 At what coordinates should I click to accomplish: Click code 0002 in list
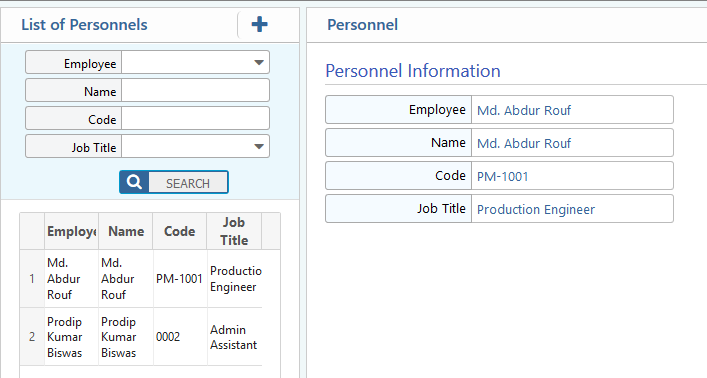(x=179, y=337)
